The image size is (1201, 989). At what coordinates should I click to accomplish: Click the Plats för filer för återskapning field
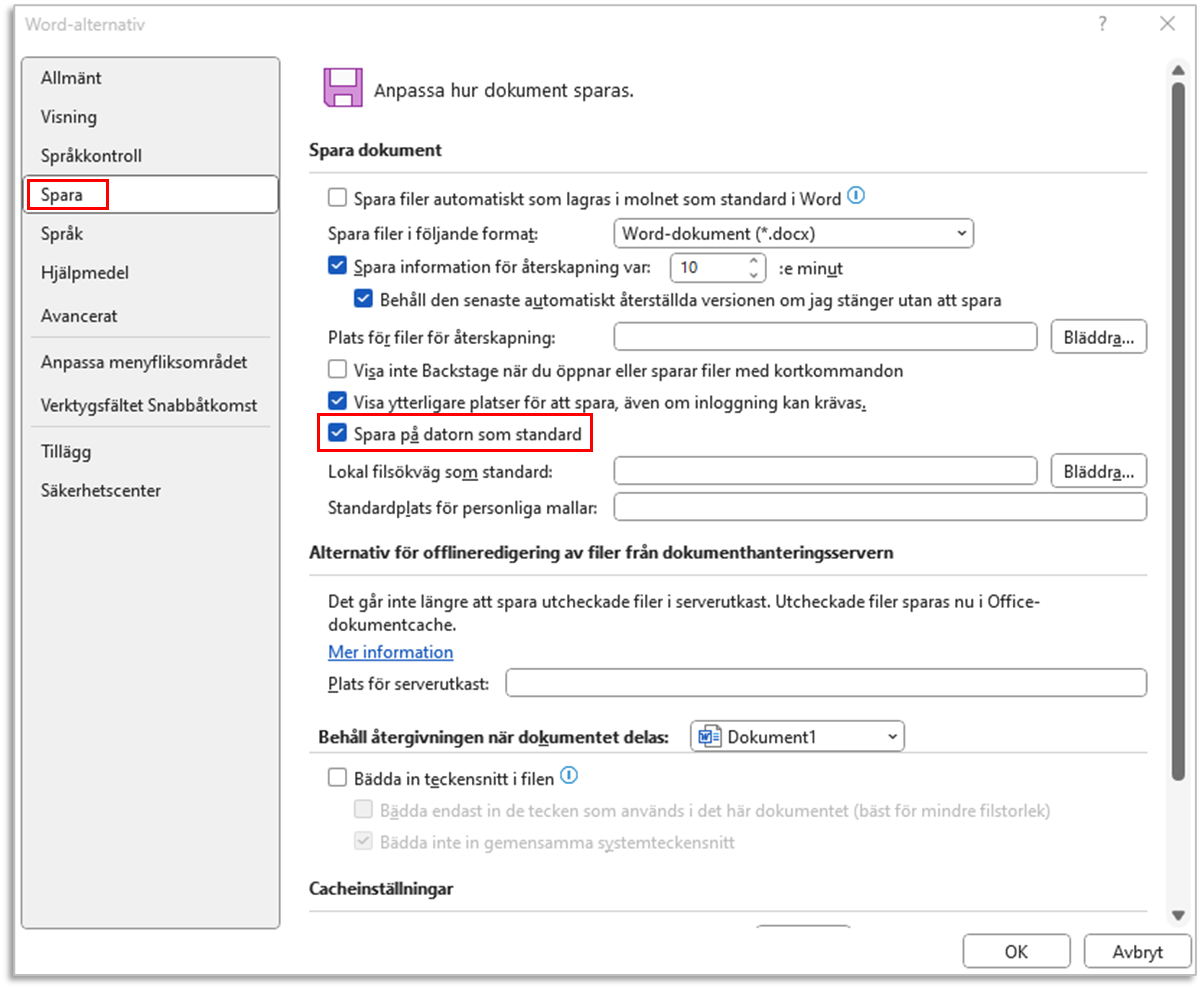826,337
